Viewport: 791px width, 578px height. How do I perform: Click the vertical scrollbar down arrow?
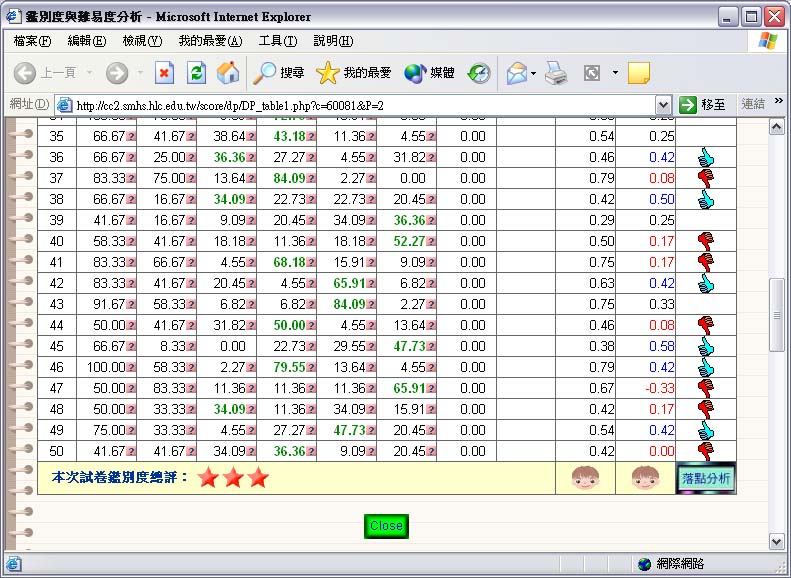777,541
